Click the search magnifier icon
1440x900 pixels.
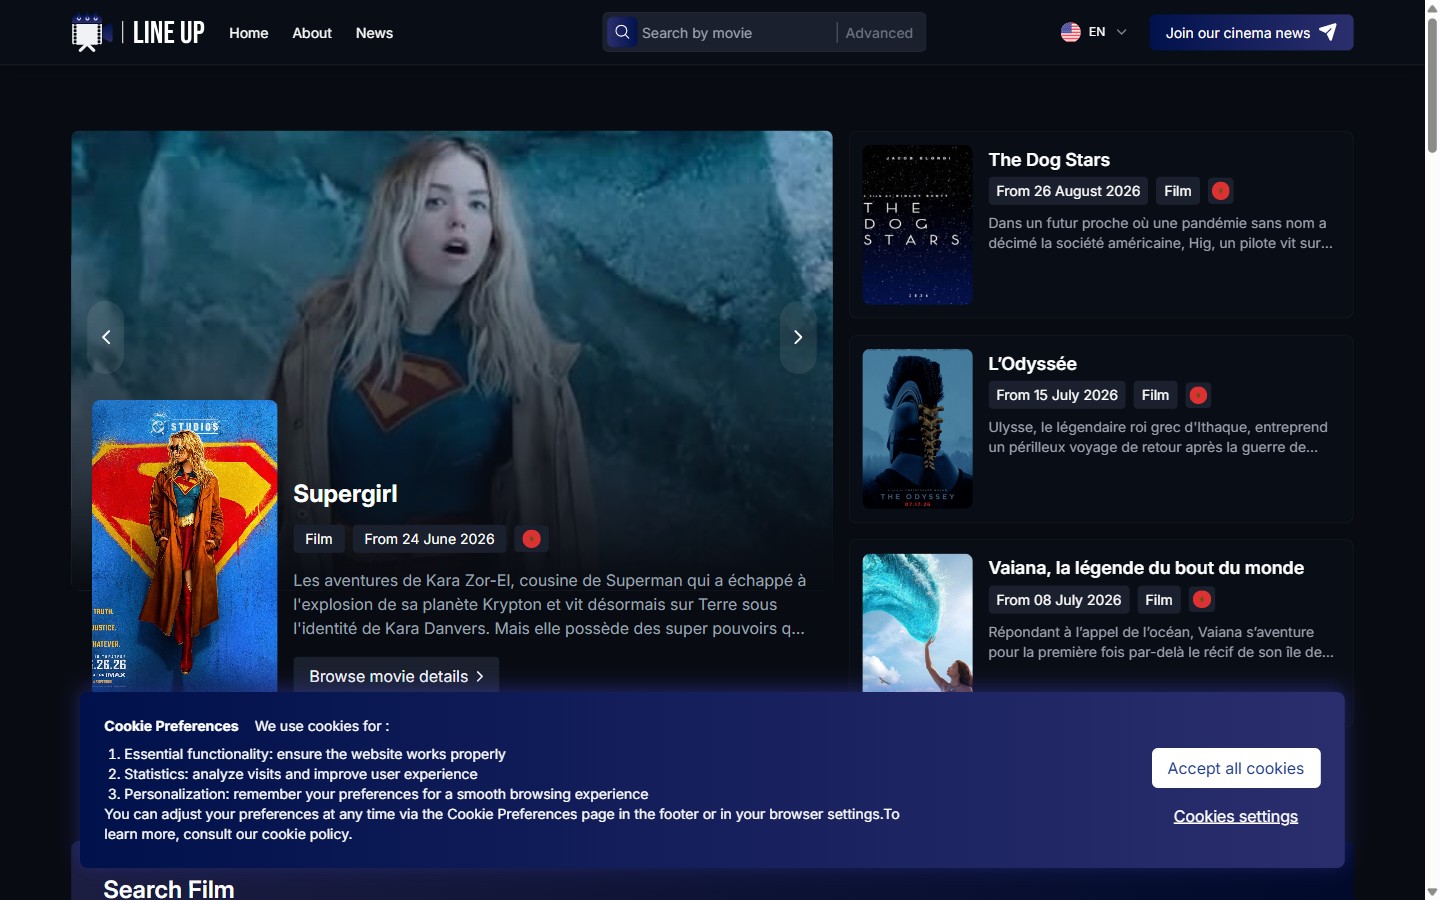point(622,32)
